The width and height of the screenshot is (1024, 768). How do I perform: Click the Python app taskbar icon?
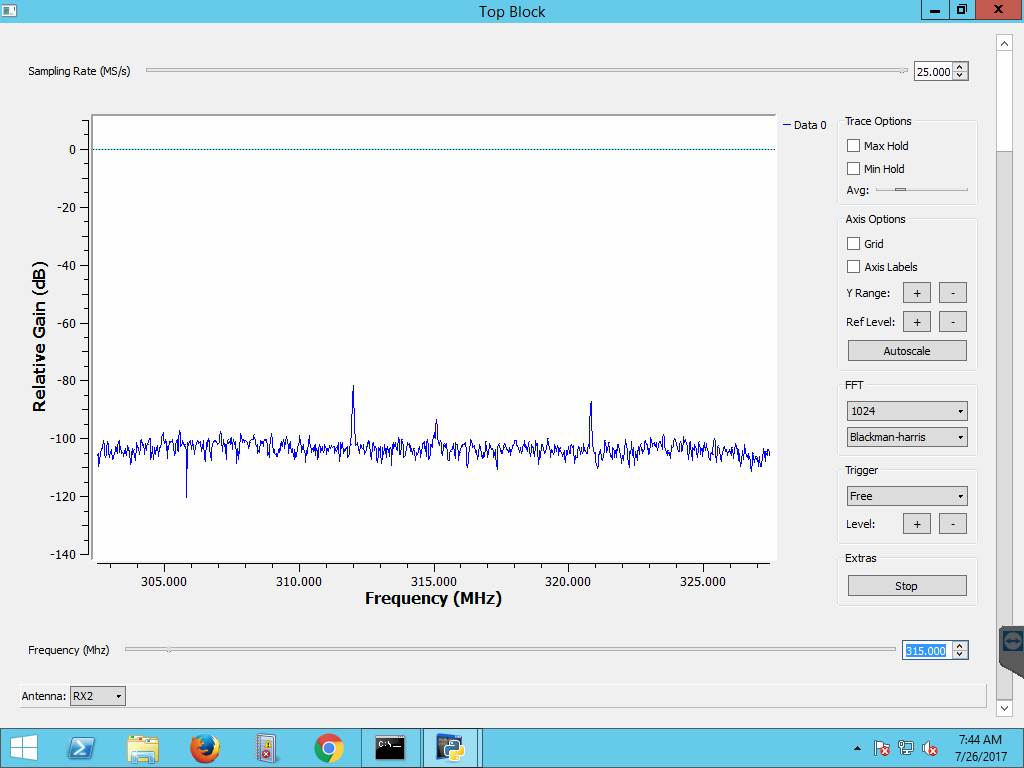point(451,747)
